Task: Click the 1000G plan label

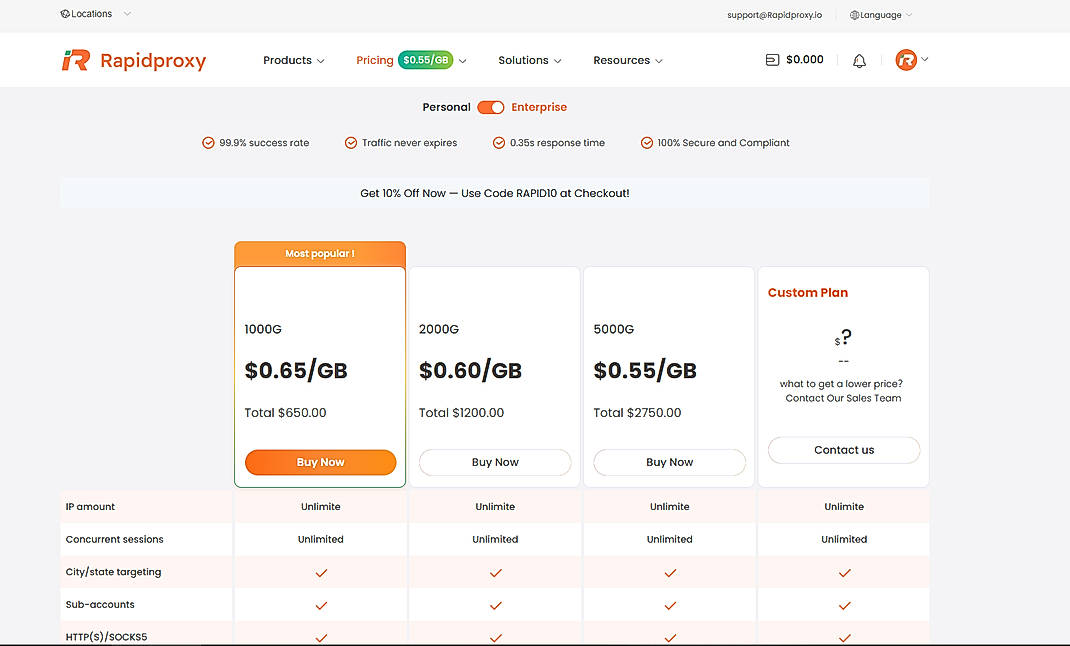Action: 263,329
